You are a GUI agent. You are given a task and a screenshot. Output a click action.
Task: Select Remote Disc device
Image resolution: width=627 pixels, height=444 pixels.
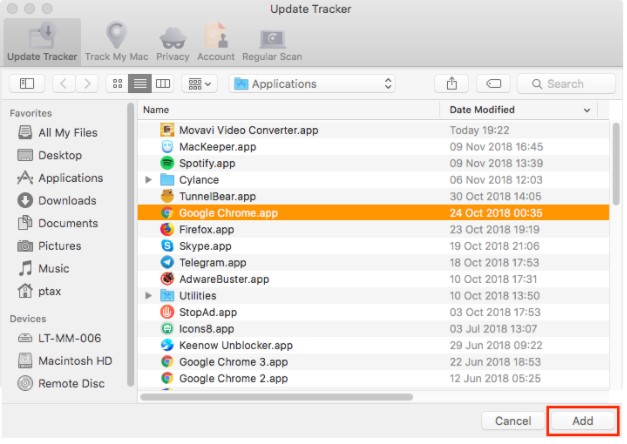(61, 384)
